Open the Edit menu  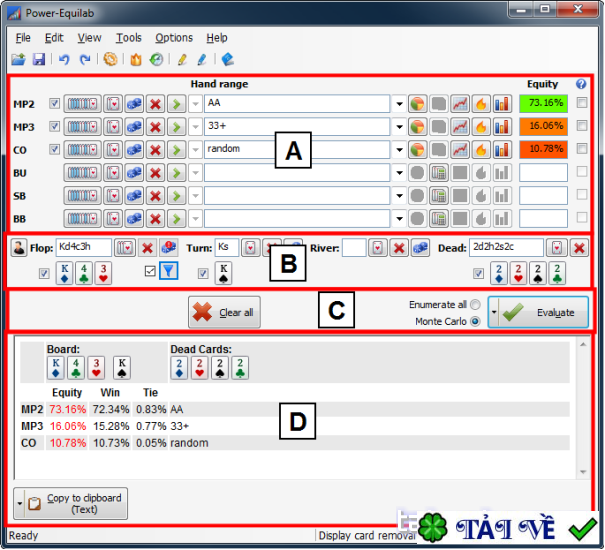54,38
